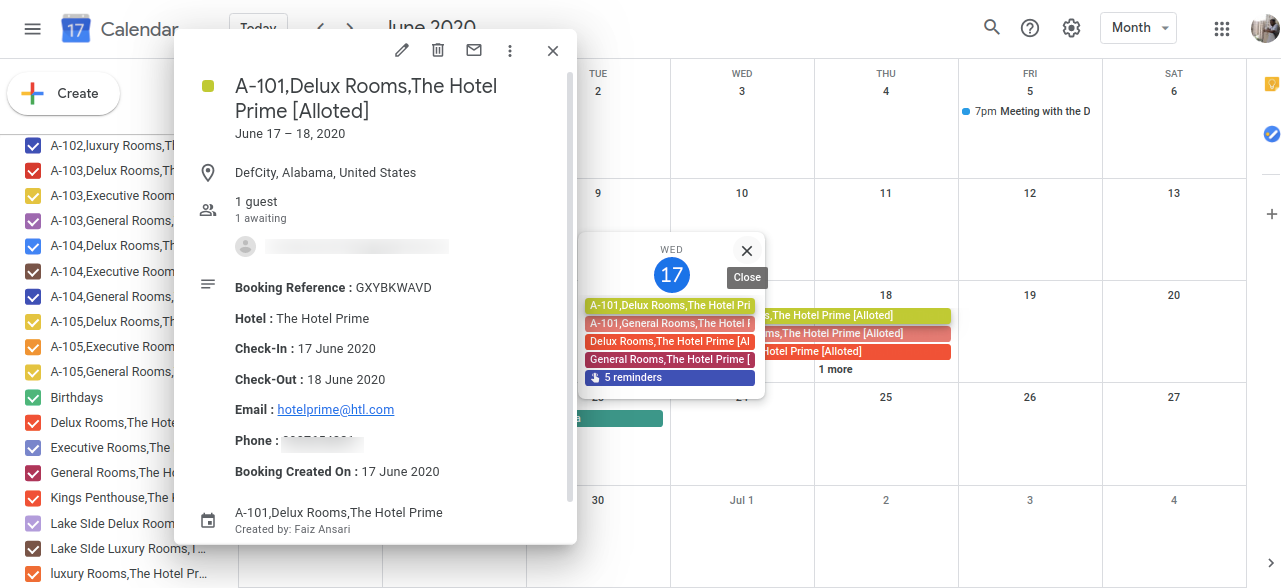Open the Settings gear menu
This screenshot has width=1281, height=588.
tap(1072, 28)
